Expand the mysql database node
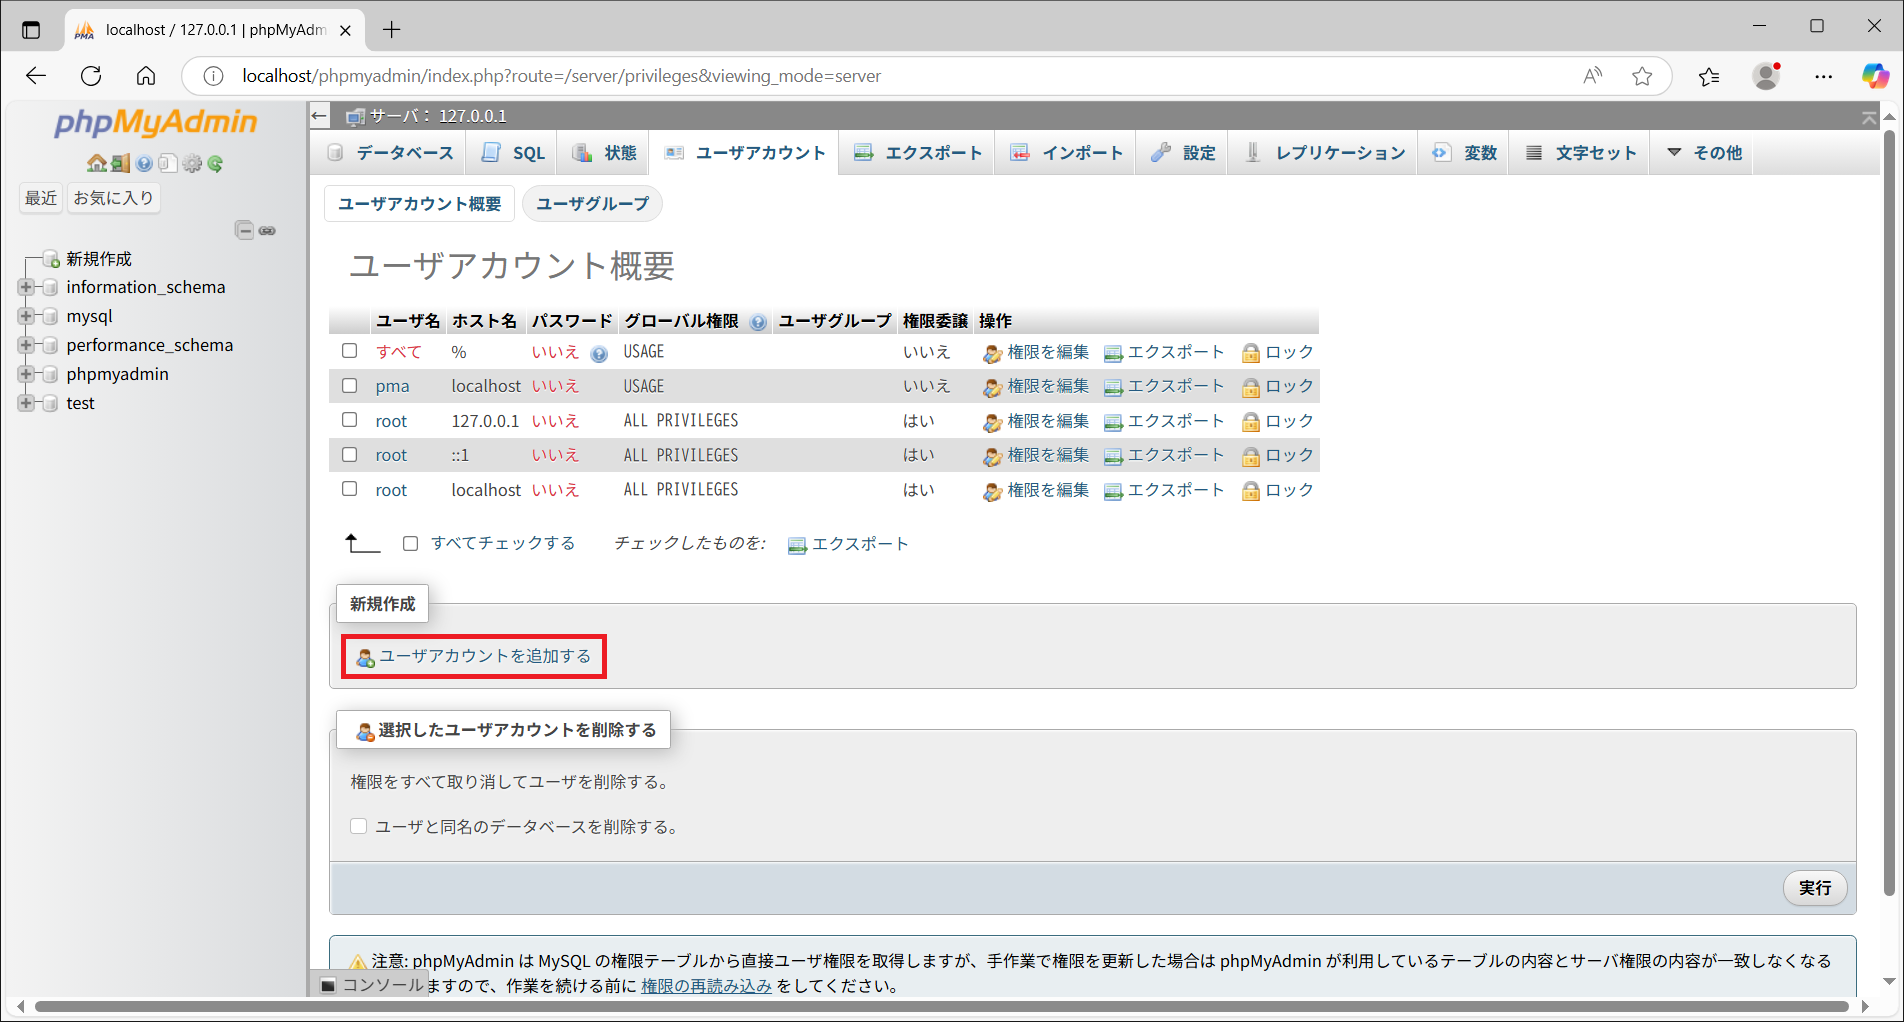Image resolution: width=1904 pixels, height=1022 pixels. coord(26,316)
